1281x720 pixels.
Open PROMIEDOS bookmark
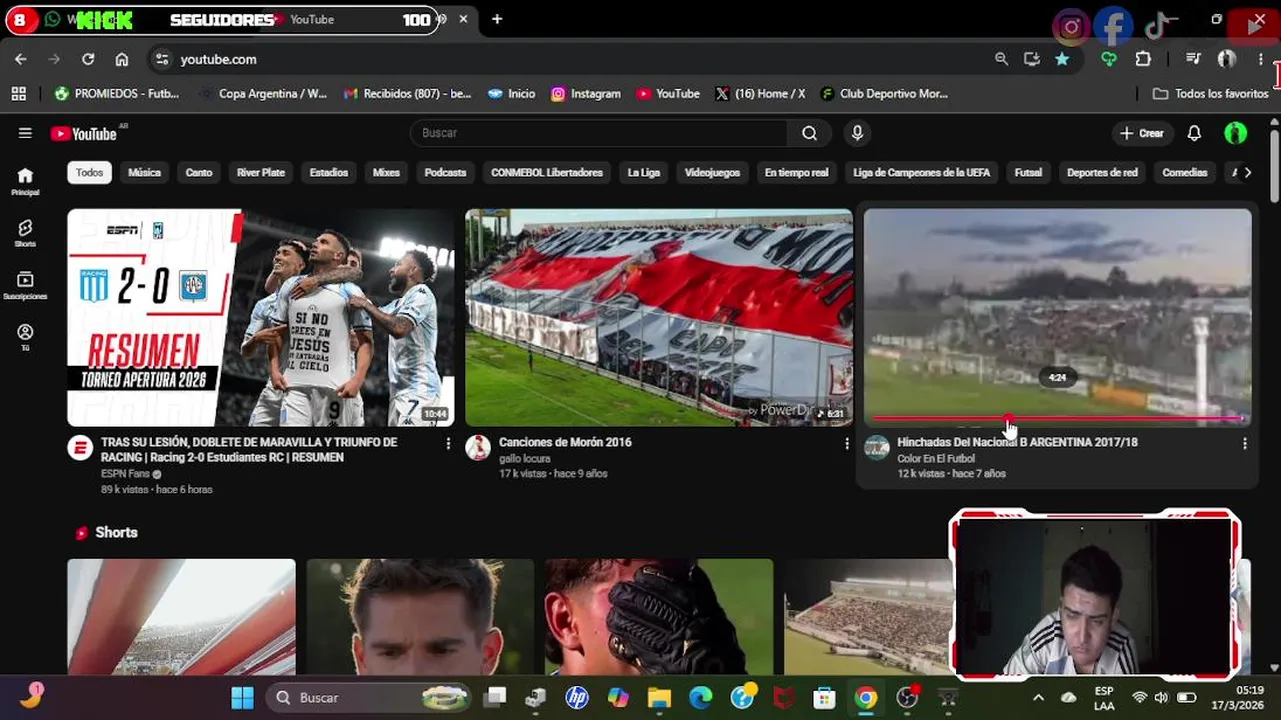[x=117, y=93]
